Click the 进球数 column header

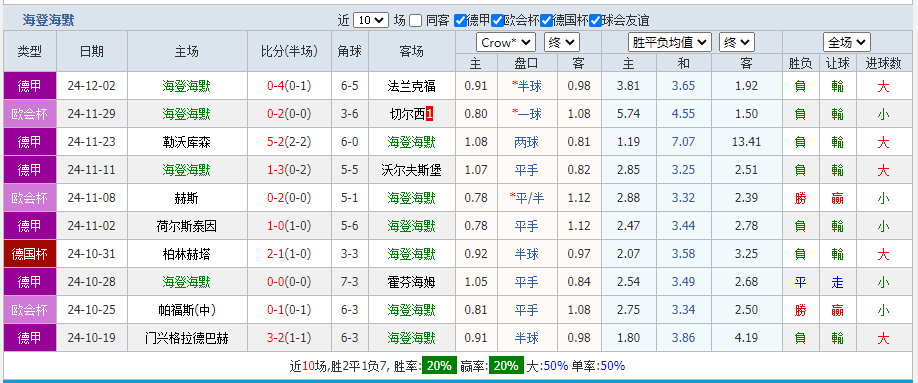click(883, 63)
